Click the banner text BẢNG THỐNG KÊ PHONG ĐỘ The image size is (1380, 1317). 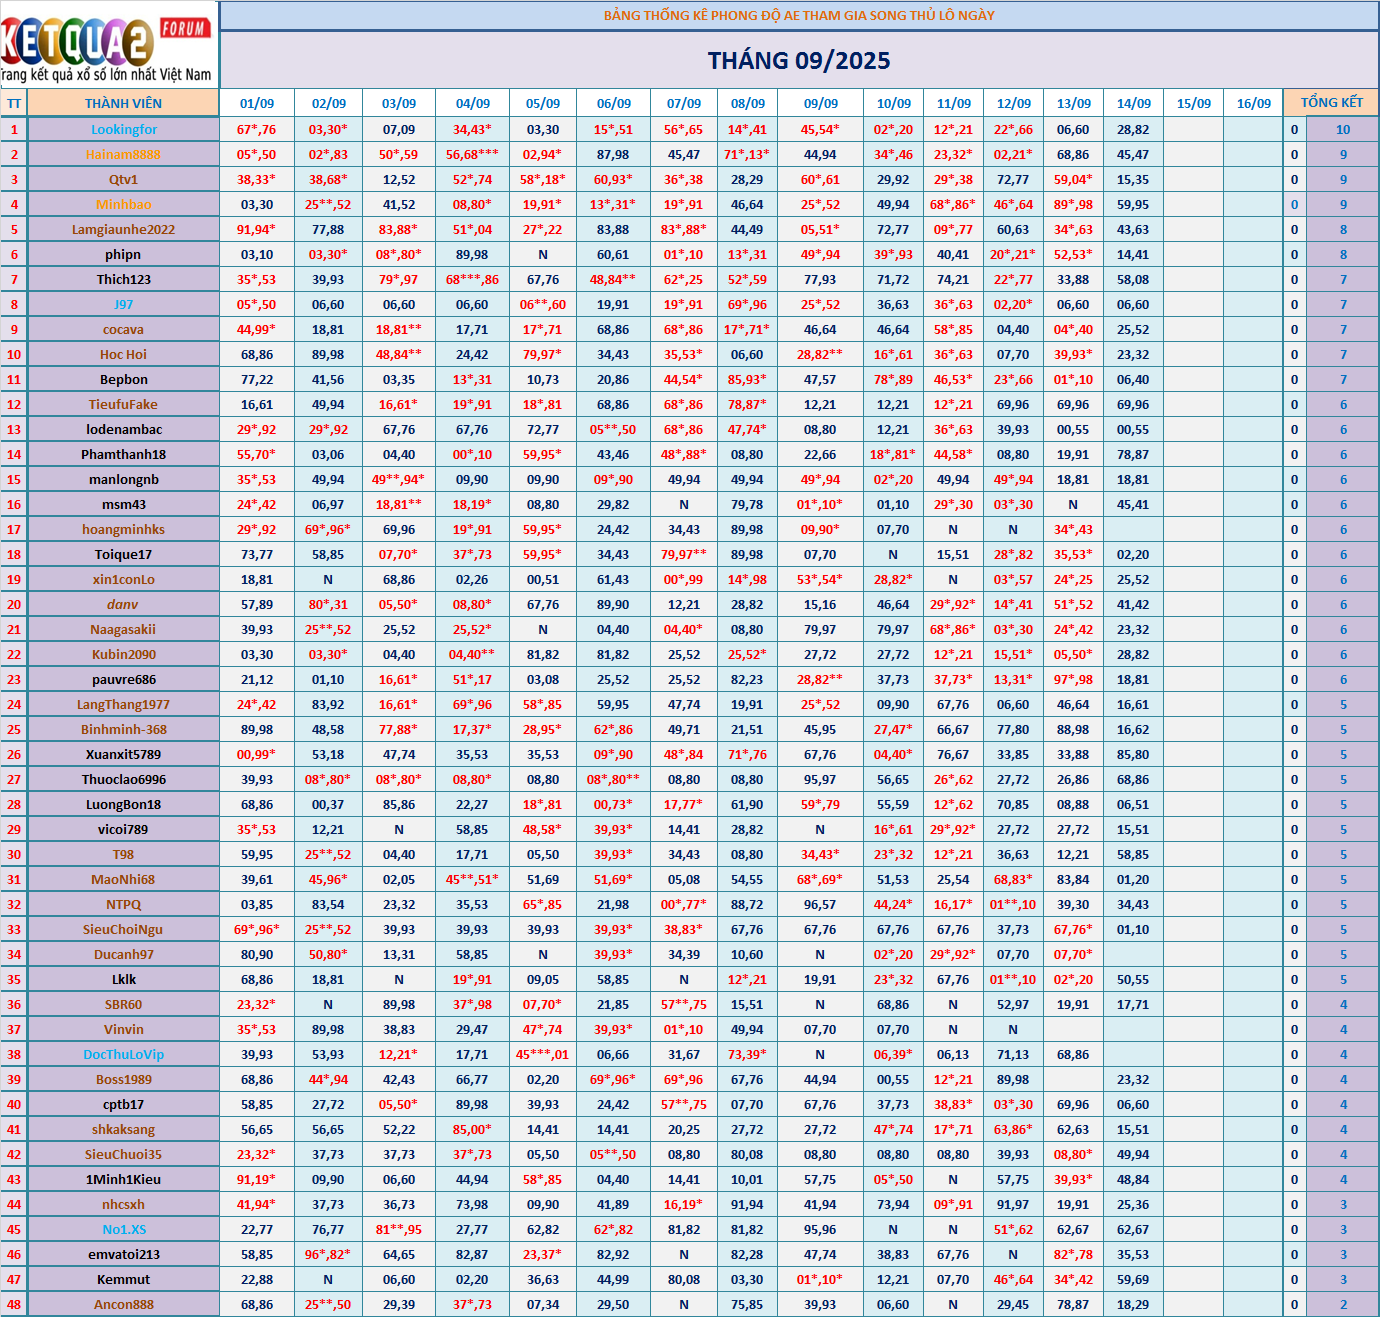click(799, 15)
